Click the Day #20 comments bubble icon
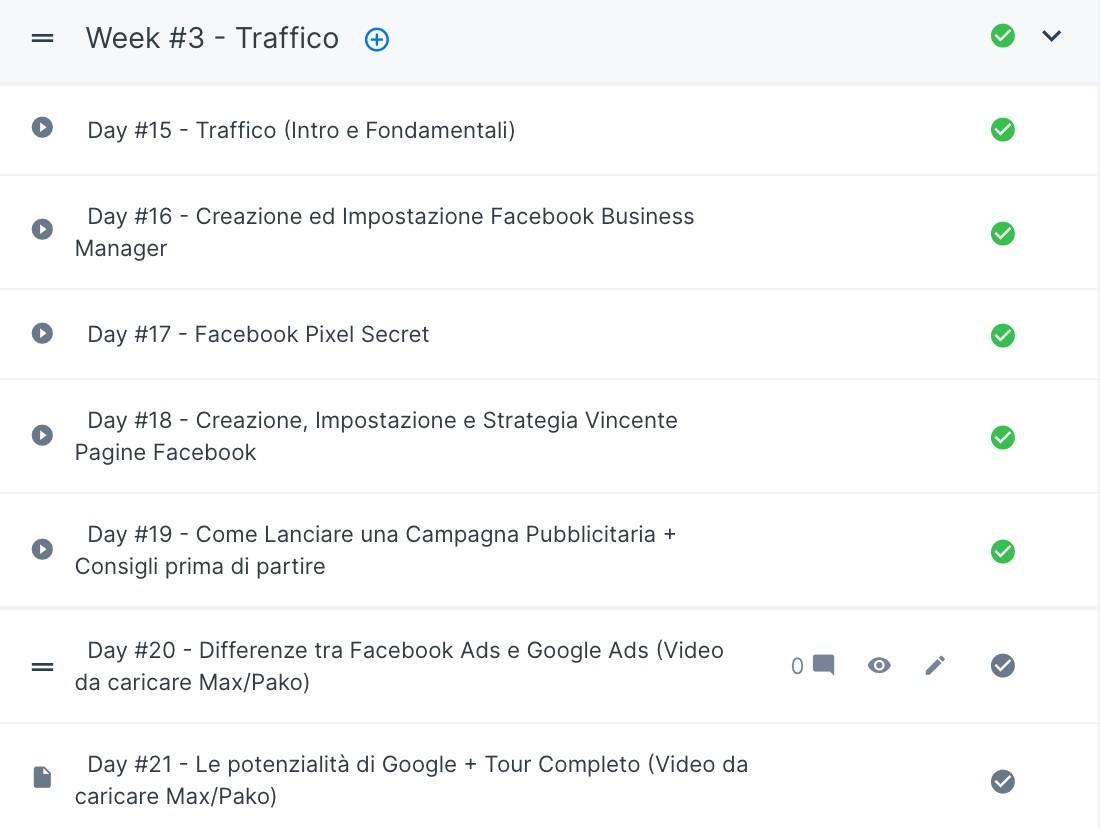The width and height of the screenshot is (1100, 829). tap(824, 664)
